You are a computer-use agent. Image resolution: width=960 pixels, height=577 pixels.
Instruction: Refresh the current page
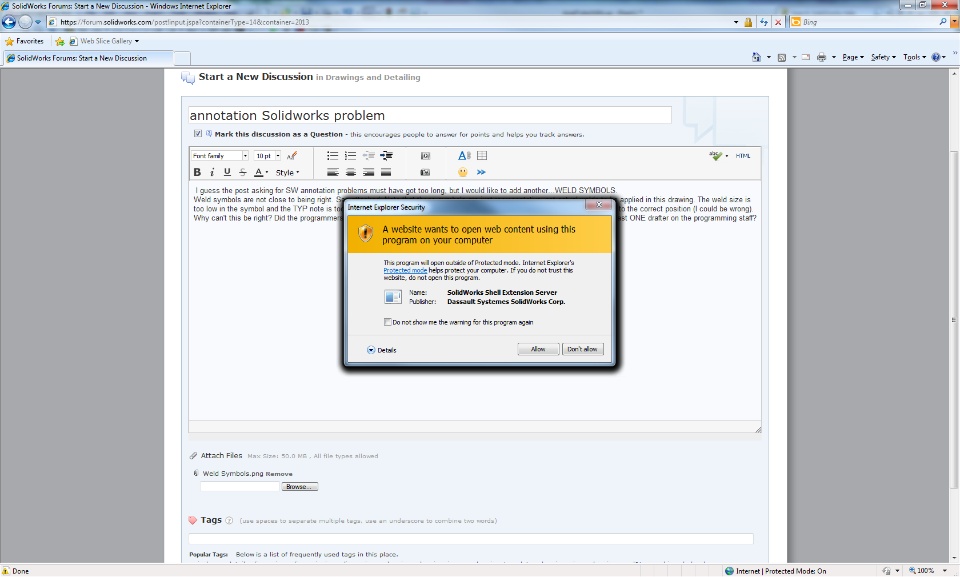pyautogui.click(x=764, y=22)
